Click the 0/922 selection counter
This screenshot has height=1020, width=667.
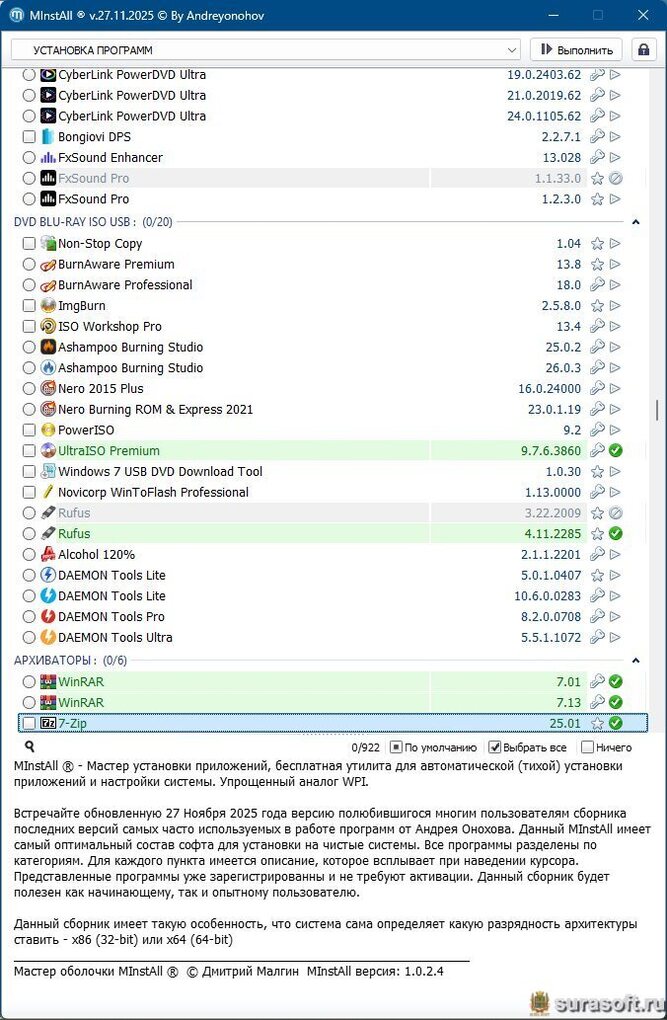point(366,747)
